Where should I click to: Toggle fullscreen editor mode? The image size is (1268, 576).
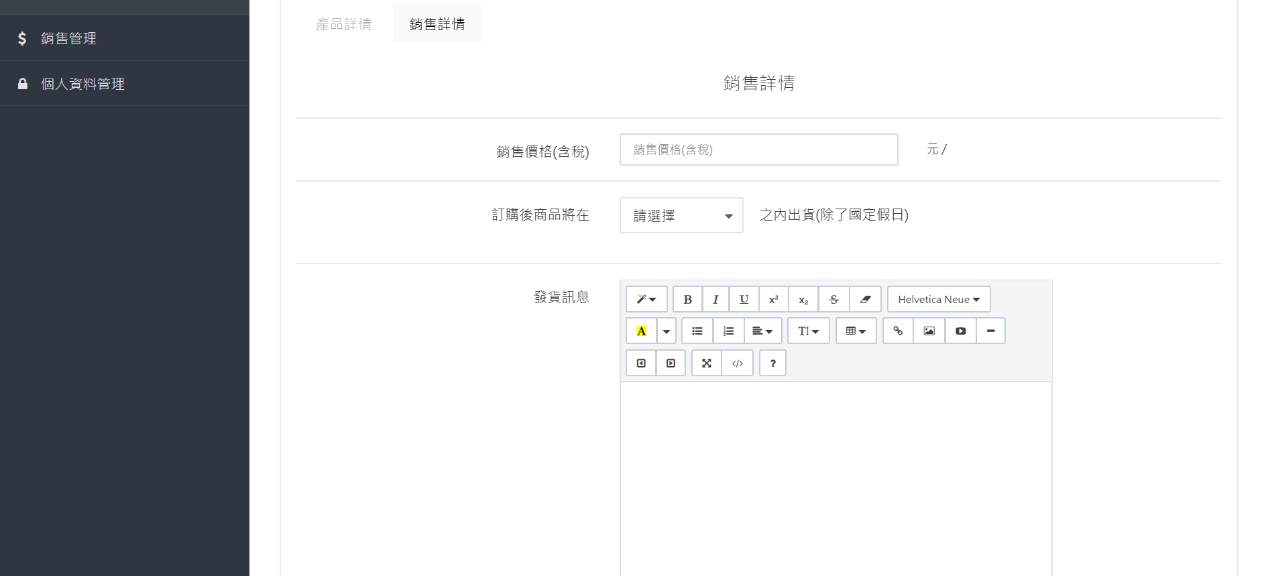[706, 363]
